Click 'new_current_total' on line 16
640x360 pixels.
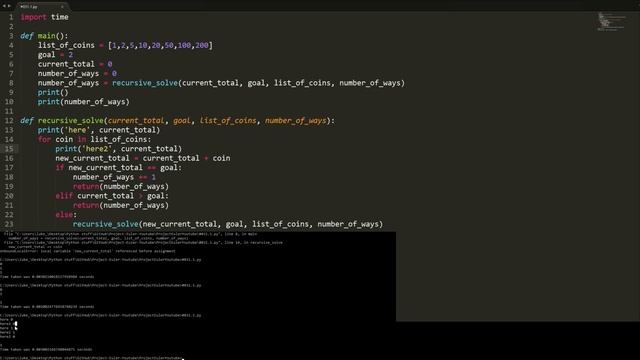pyautogui.click(x=92, y=158)
